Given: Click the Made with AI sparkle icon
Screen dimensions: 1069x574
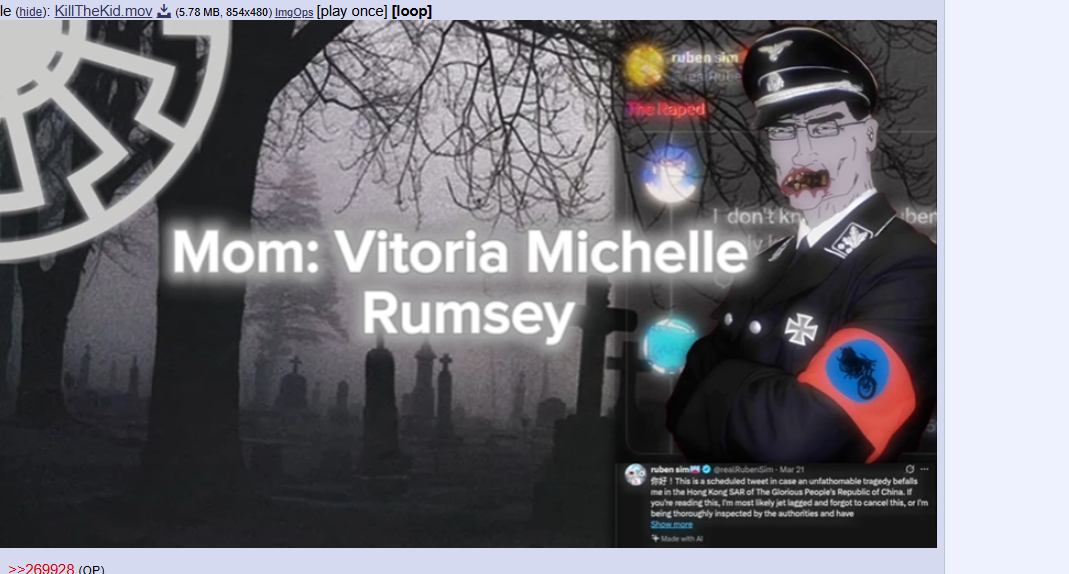Looking at the screenshot, I should click(656, 538).
